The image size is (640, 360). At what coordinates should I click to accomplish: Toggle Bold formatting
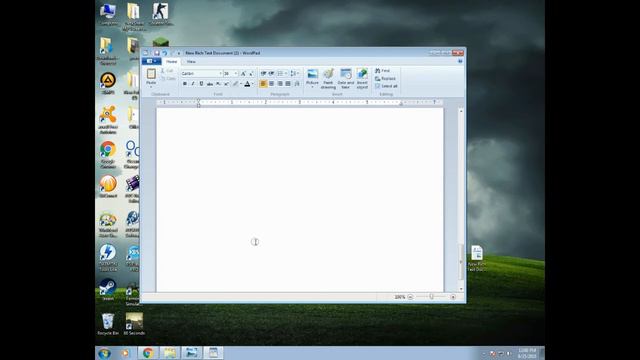coord(185,84)
